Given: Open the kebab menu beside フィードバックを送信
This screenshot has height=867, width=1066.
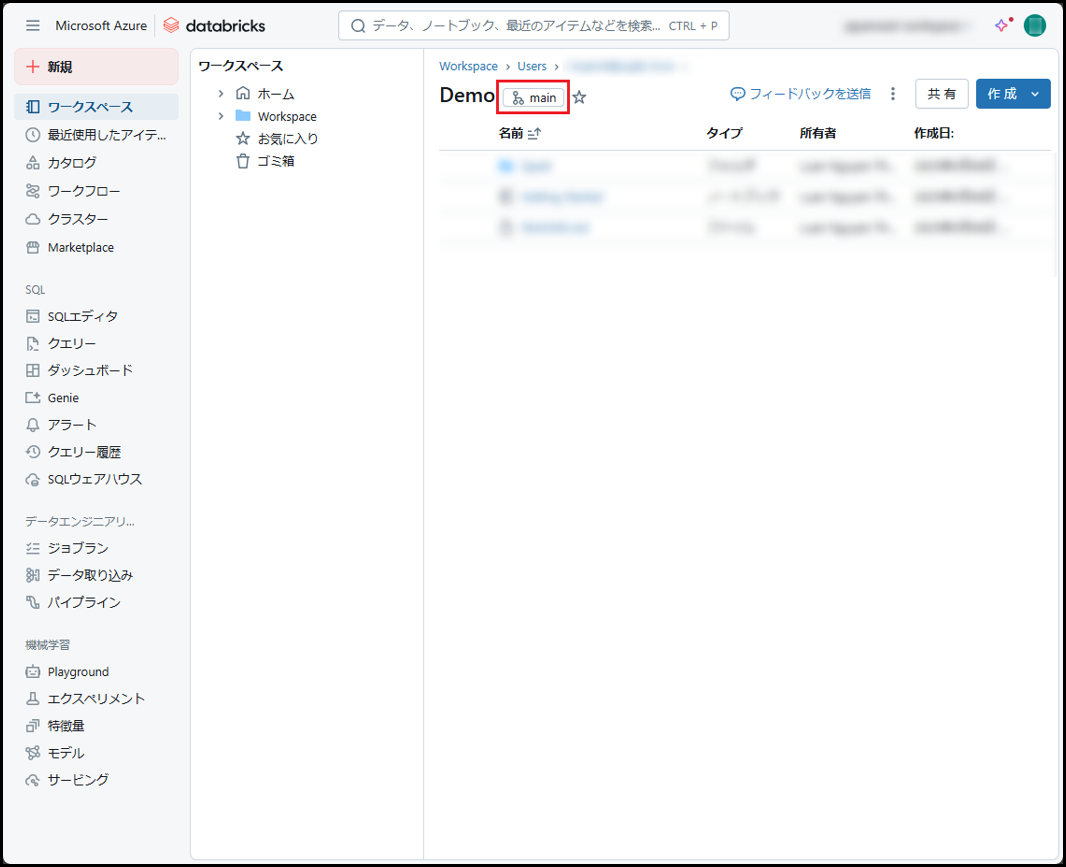Looking at the screenshot, I should 893,94.
